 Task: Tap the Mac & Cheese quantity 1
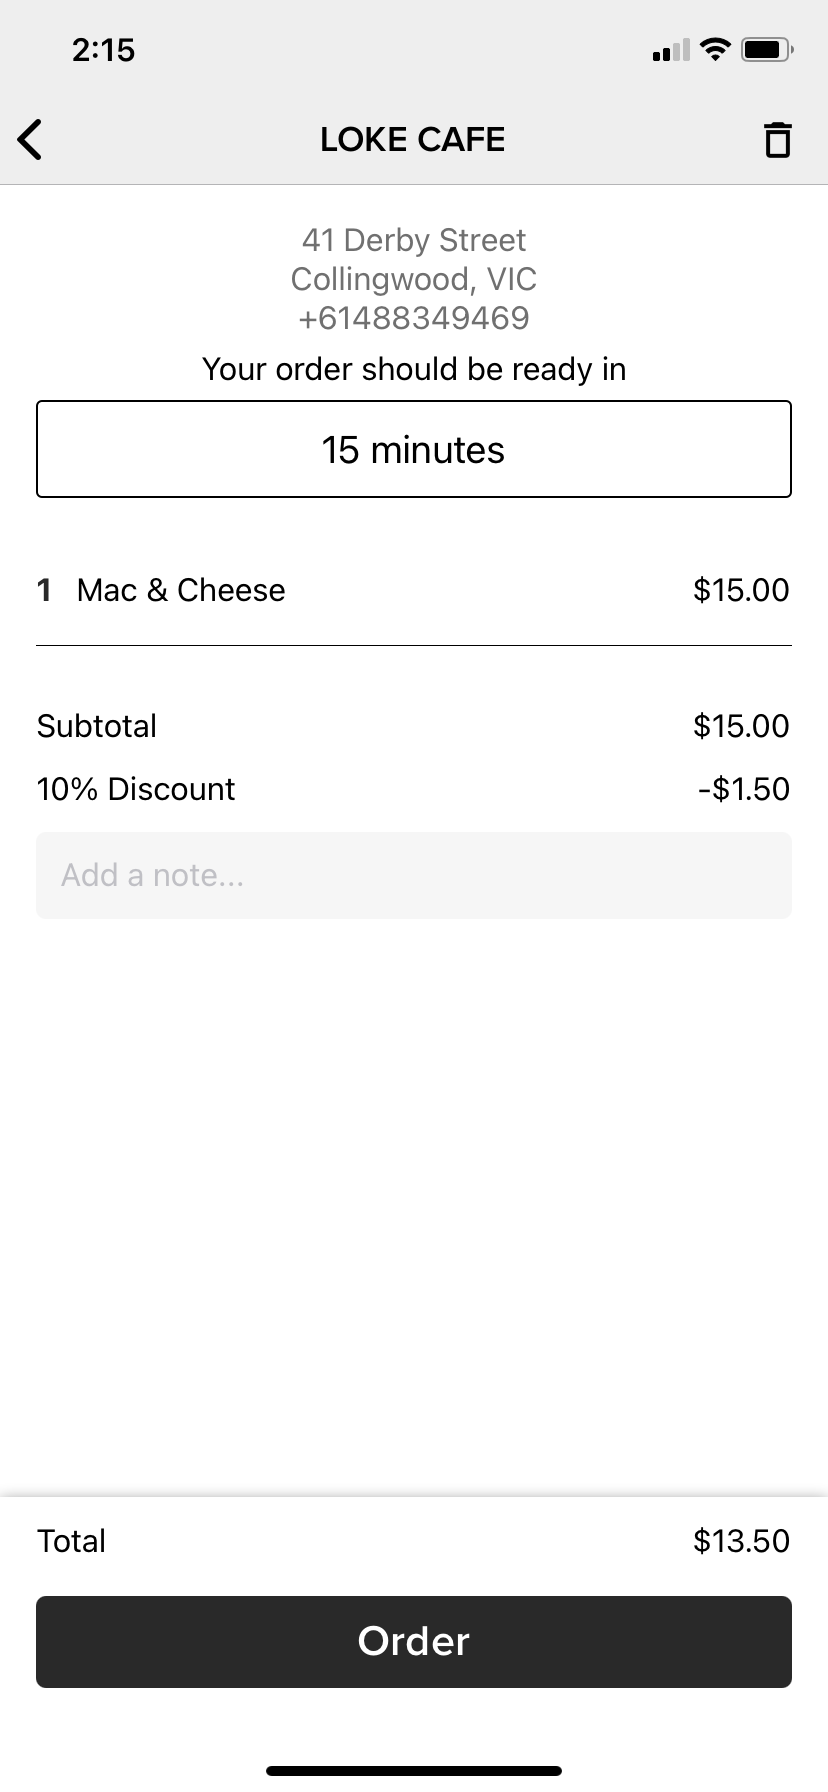coord(44,590)
